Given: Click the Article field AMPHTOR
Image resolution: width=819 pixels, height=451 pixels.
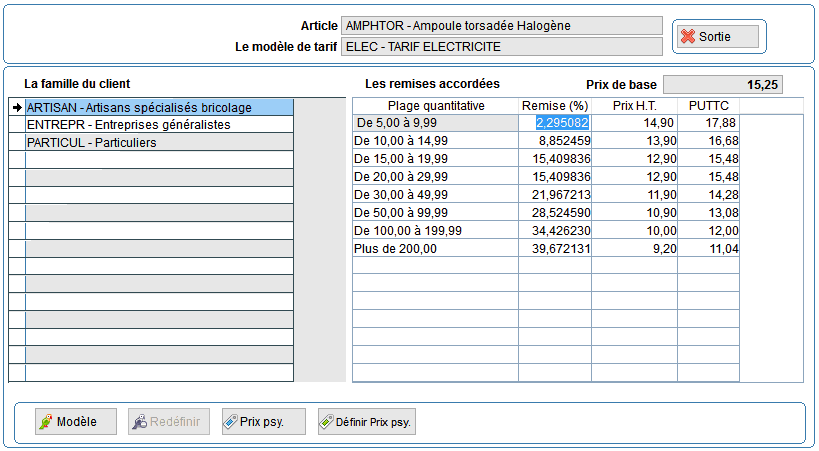Looking at the screenshot, I should click(x=501, y=25).
